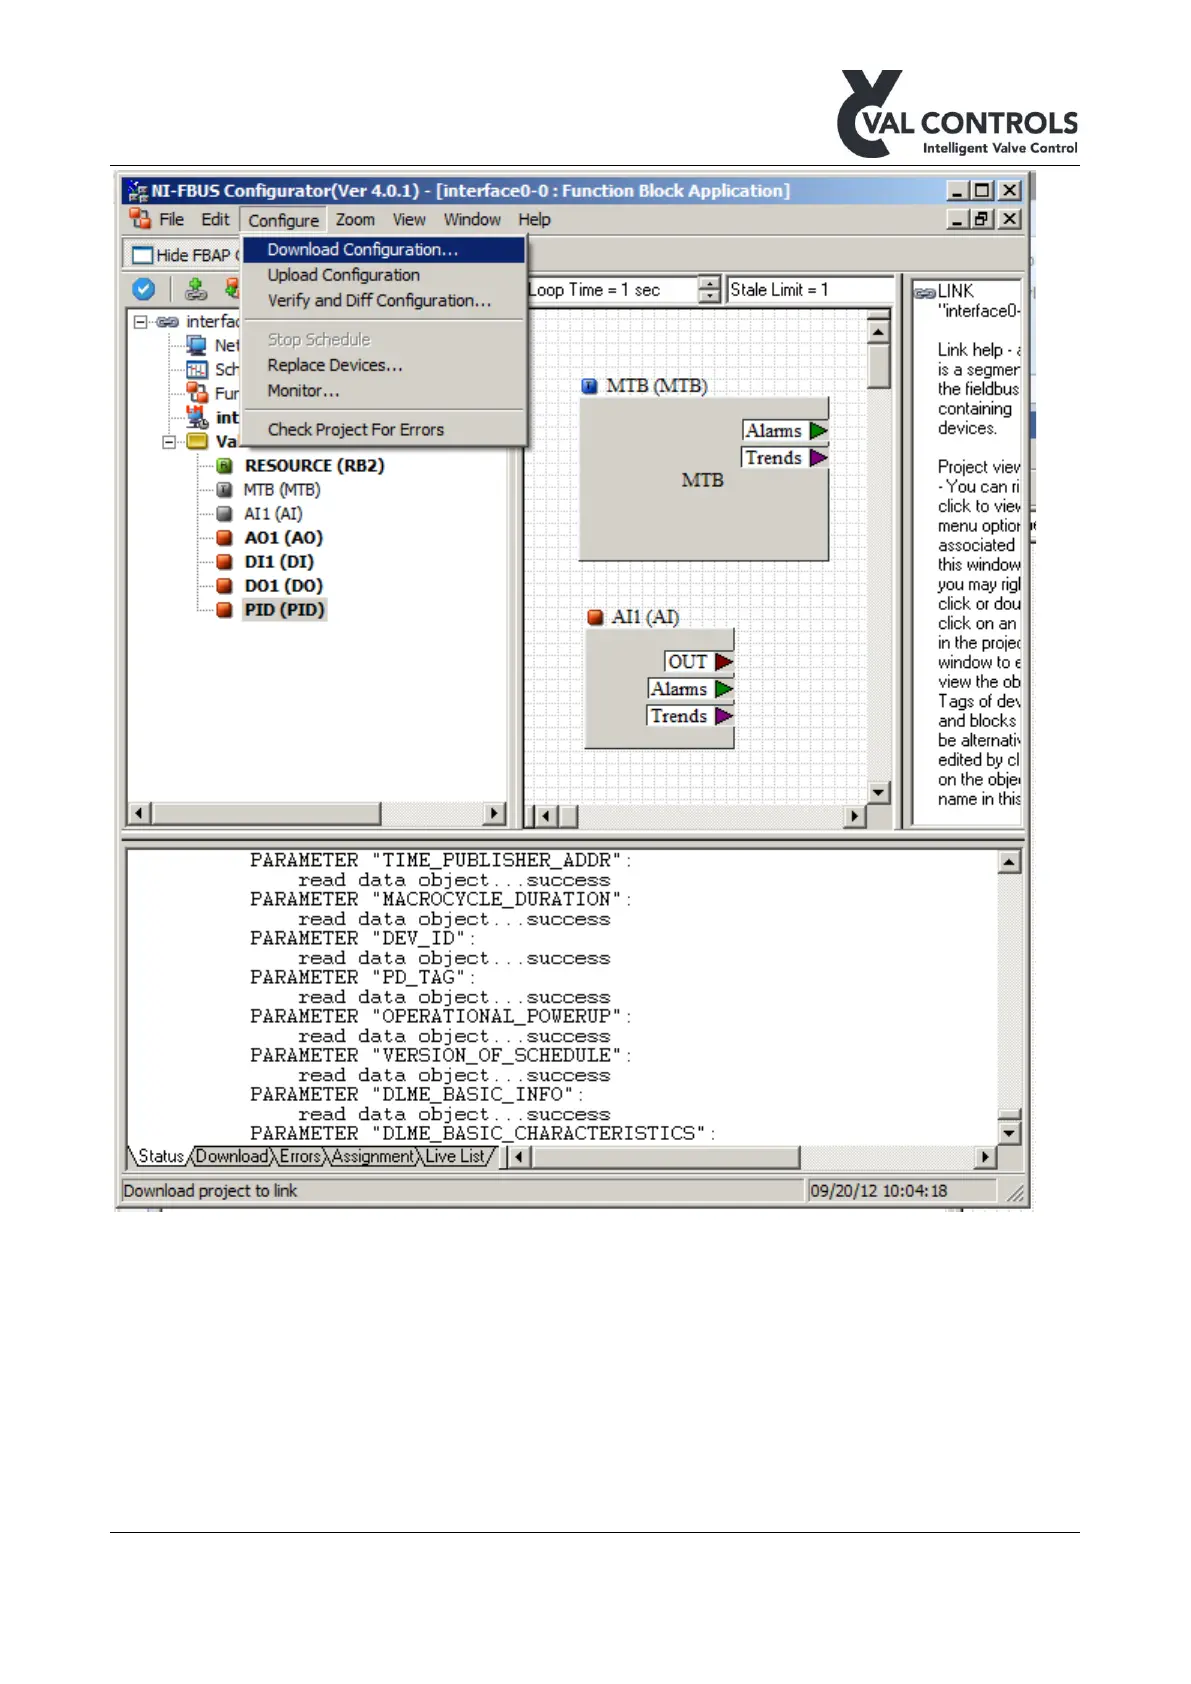Image resolution: width=1191 pixels, height=1684 pixels.
Task: Select the yellow device folder icon in tree
Action: point(197,441)
